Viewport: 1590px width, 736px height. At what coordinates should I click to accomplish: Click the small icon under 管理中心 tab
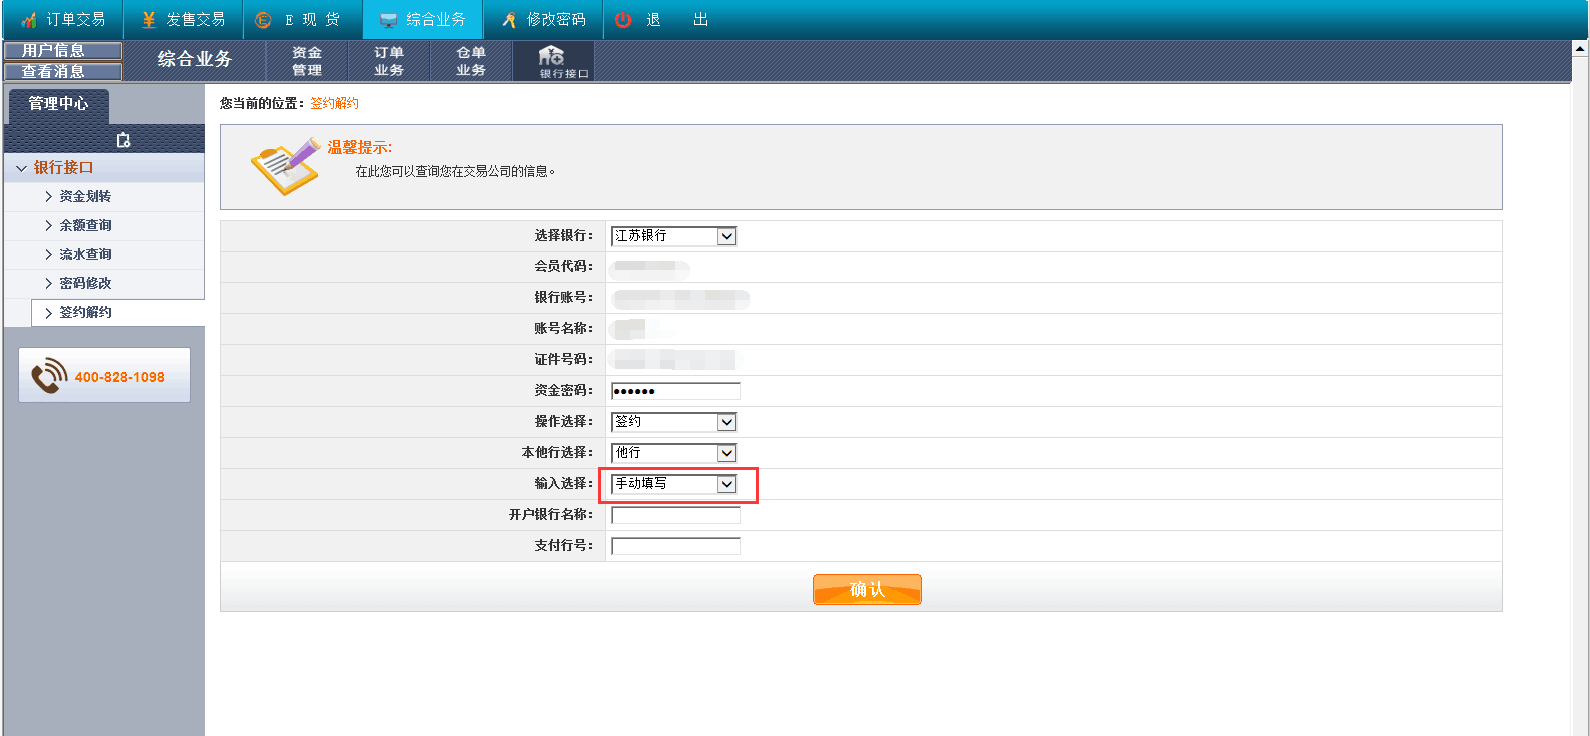pos(123,140)
